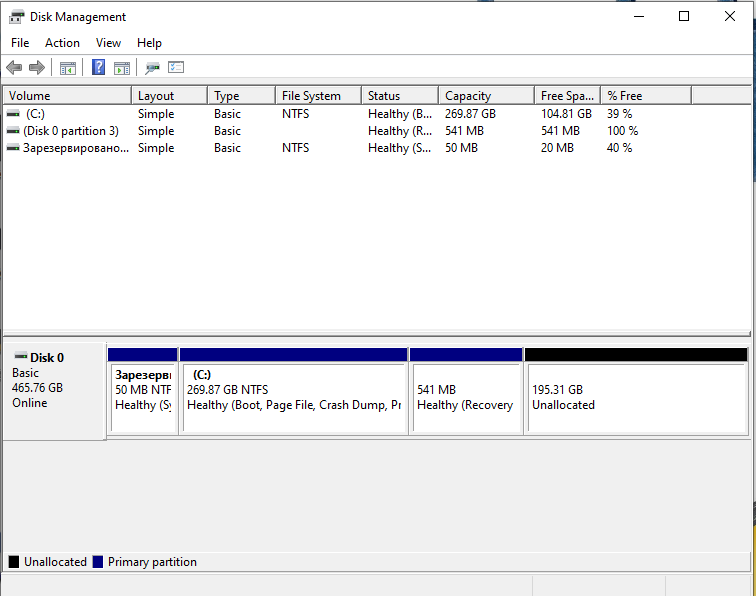Screen dimensions: 756x596
Task: Sort by the Capacity column header
Action: tap(486, 95)
